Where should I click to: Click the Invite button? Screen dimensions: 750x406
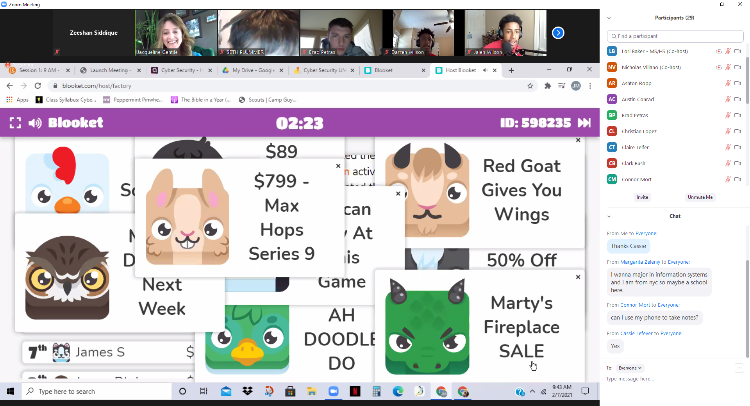tap(642, 197)
